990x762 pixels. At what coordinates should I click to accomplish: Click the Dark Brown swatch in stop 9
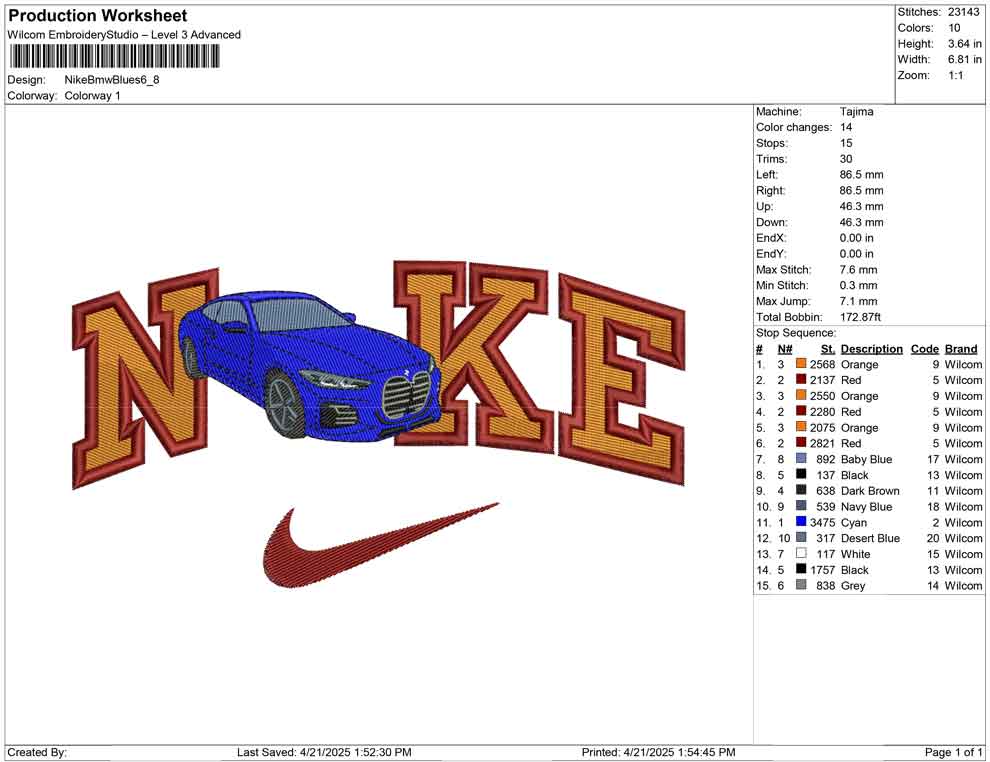pyautogui.click(x=801, y=490)
